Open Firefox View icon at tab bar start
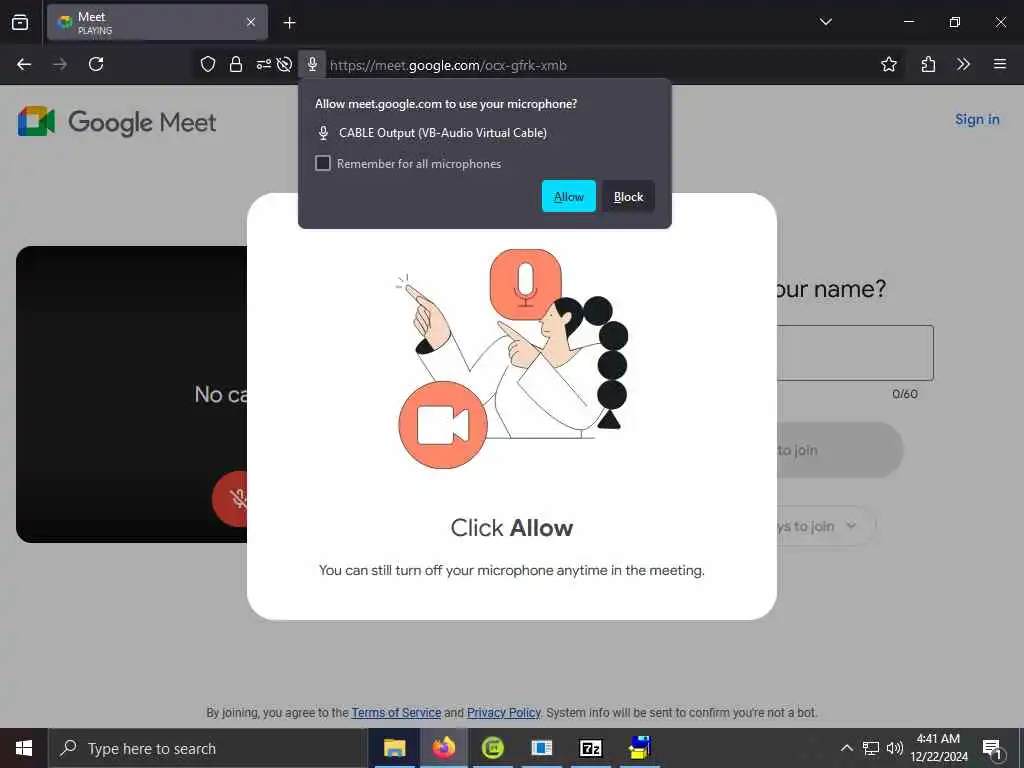 coord(20,22)
